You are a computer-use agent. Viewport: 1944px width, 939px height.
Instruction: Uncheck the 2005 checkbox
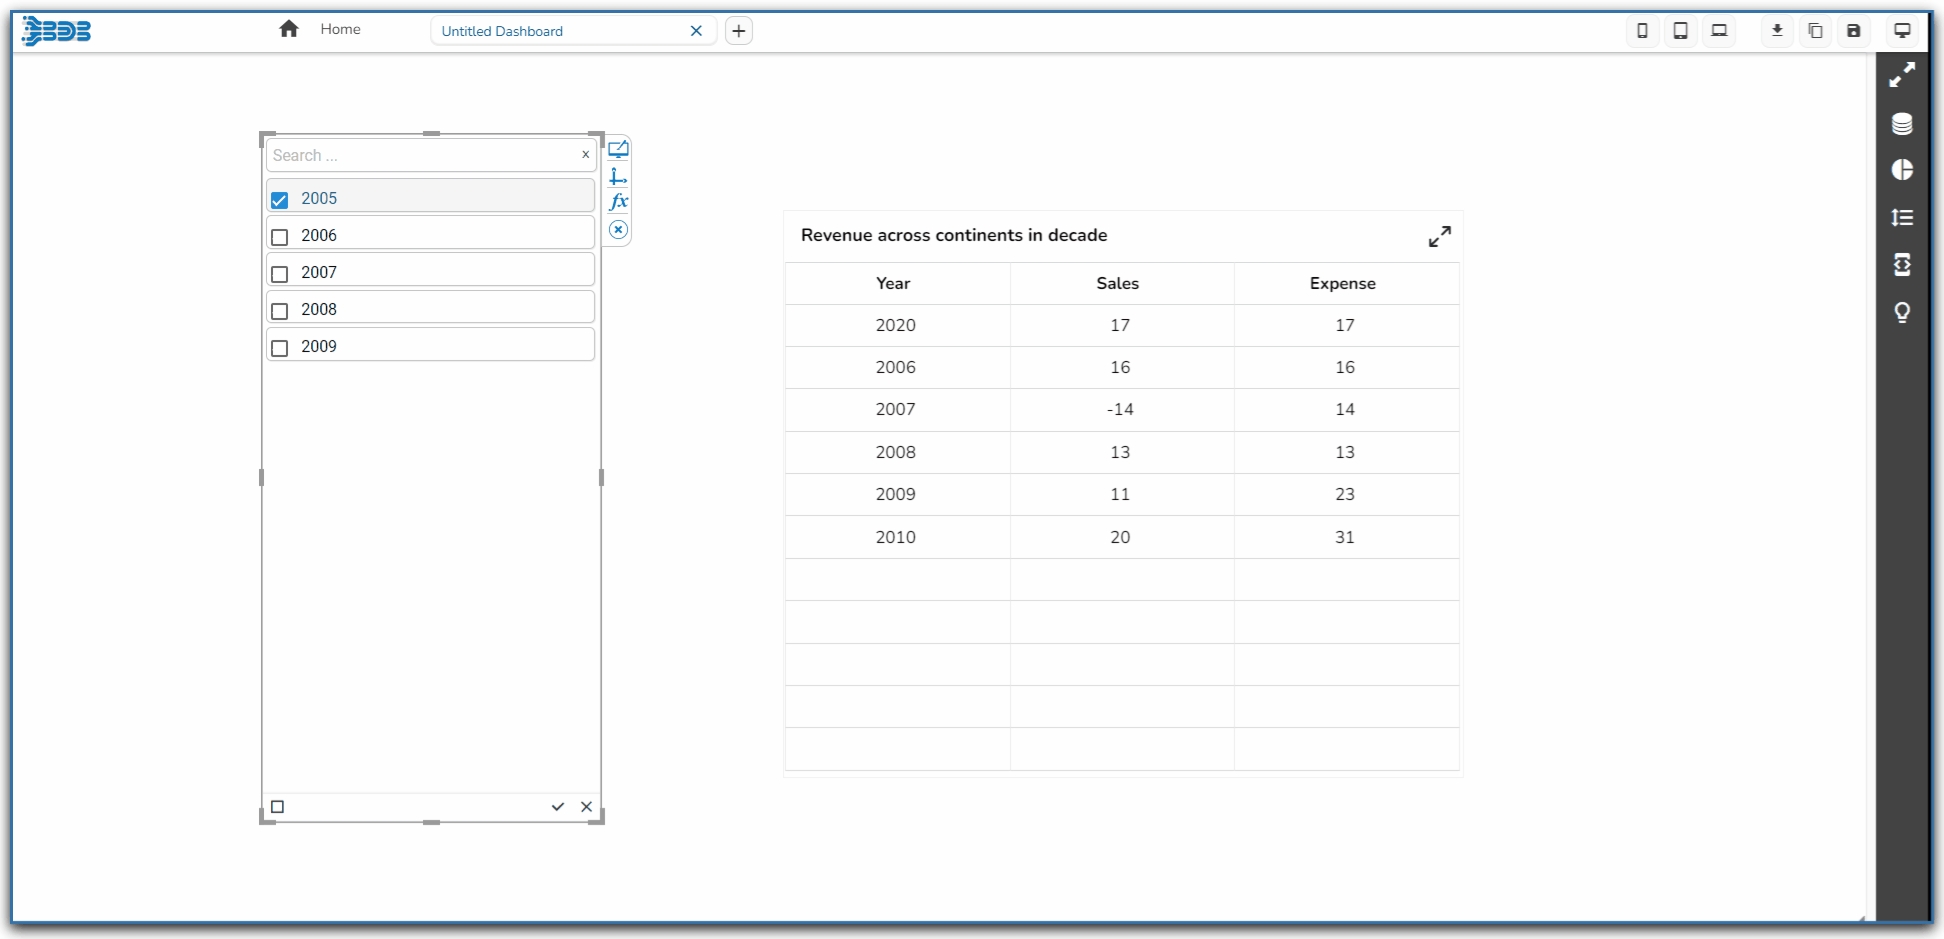point(280,200)
